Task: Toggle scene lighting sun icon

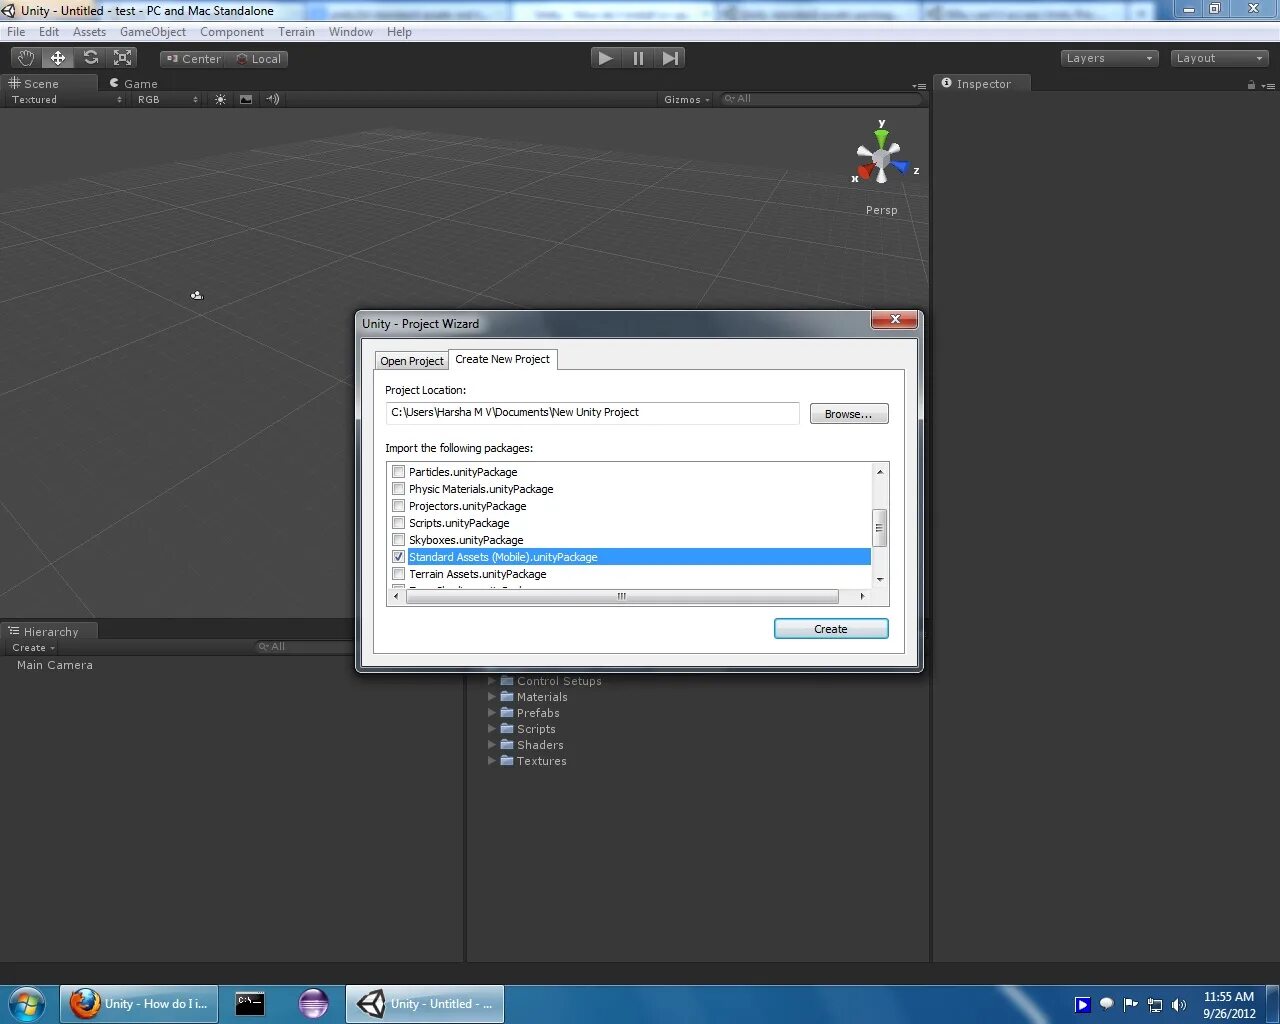Action: tap(220, 99)
